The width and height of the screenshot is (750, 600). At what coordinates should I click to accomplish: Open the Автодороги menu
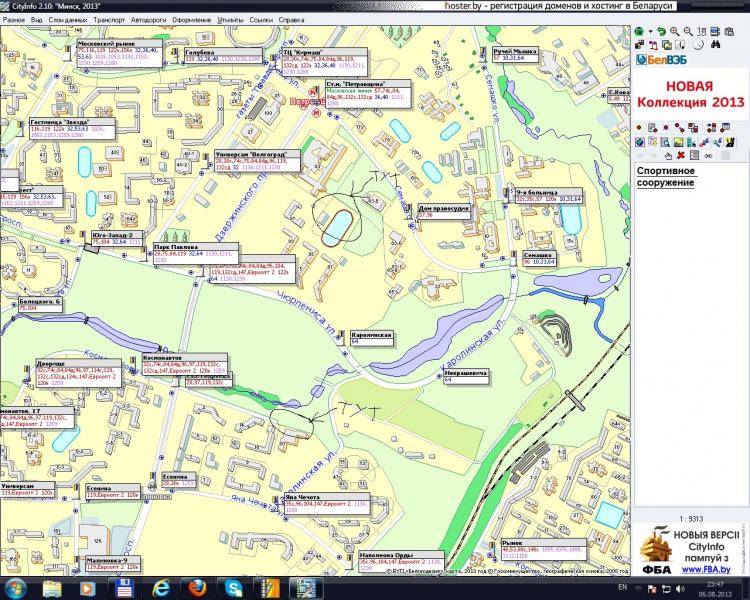point(149,19)
